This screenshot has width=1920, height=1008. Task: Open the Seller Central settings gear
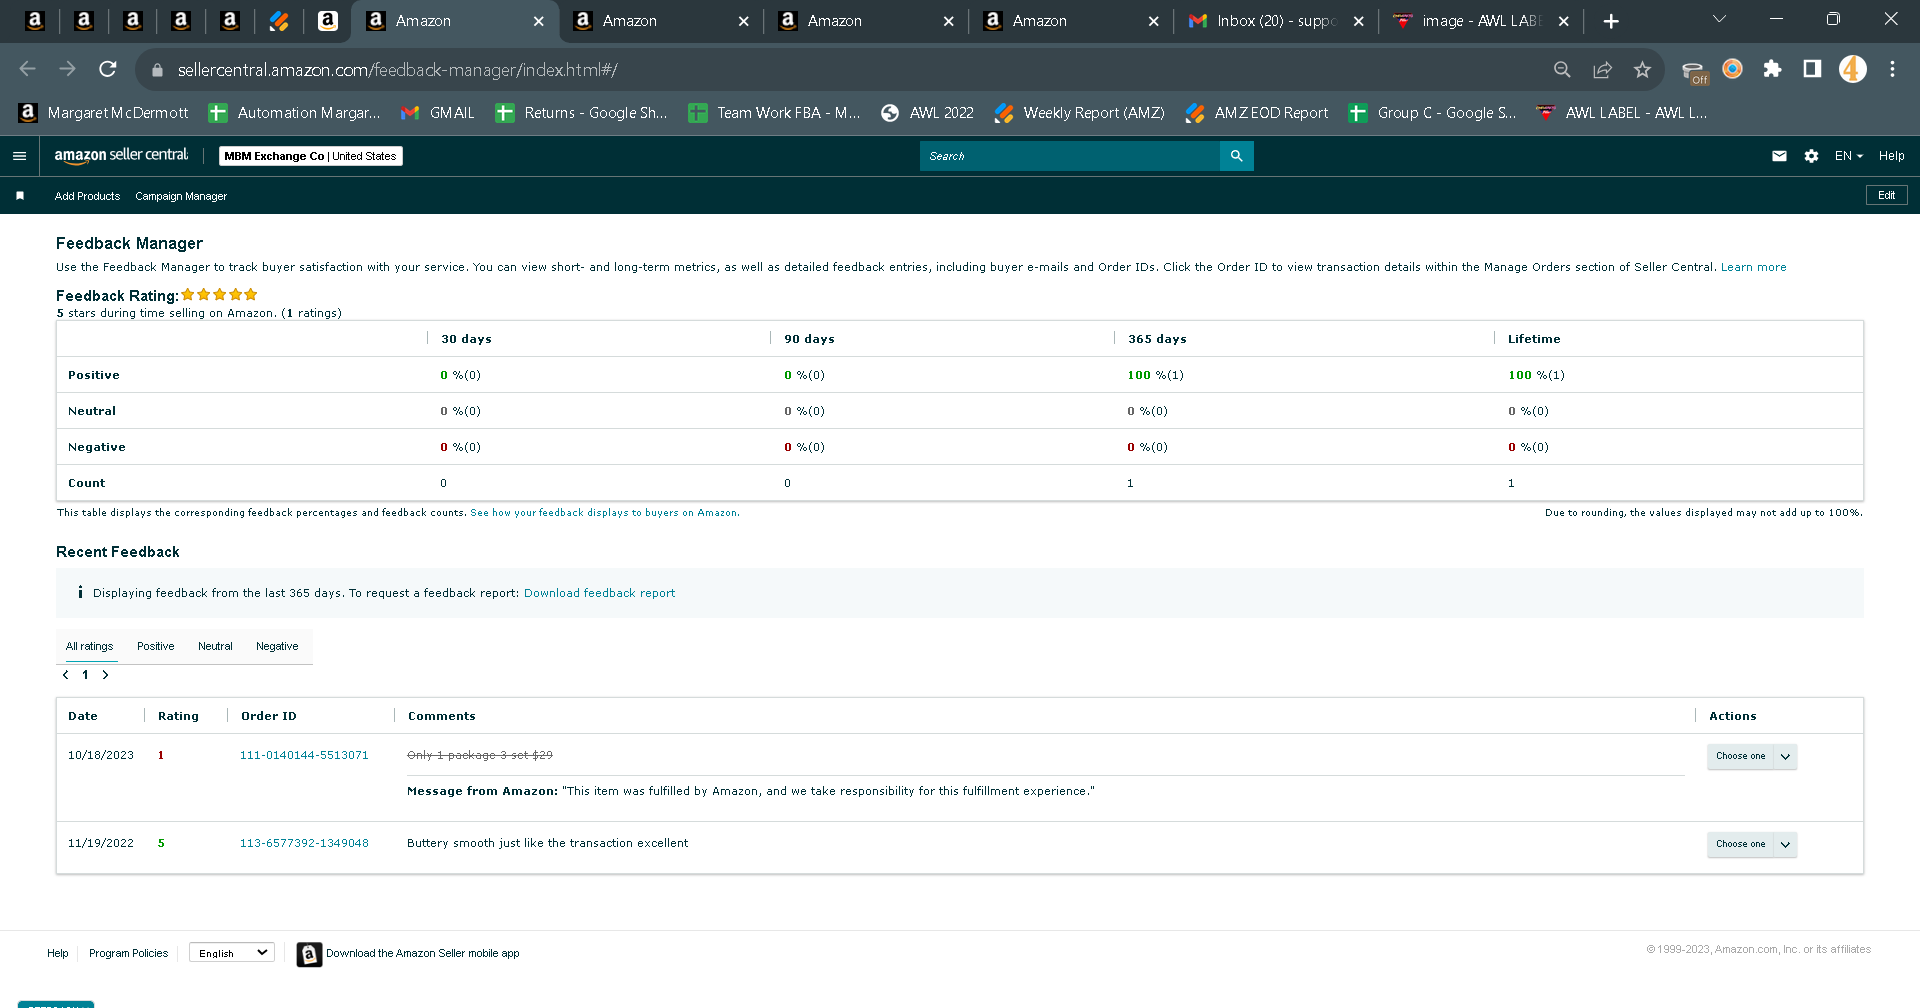click(x=1811, y=156)
